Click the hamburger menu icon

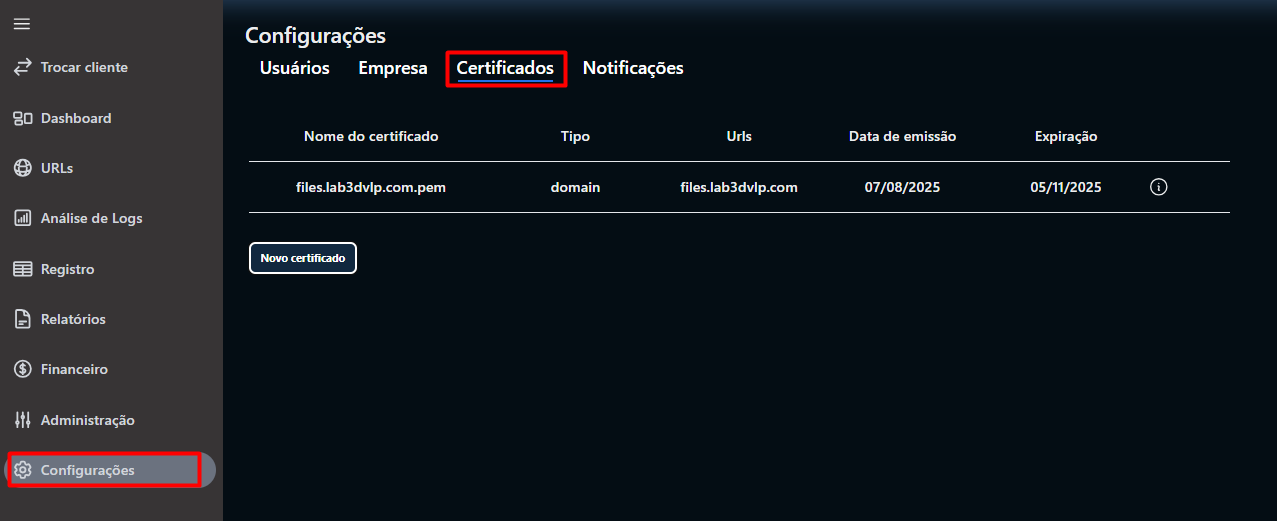21,24
